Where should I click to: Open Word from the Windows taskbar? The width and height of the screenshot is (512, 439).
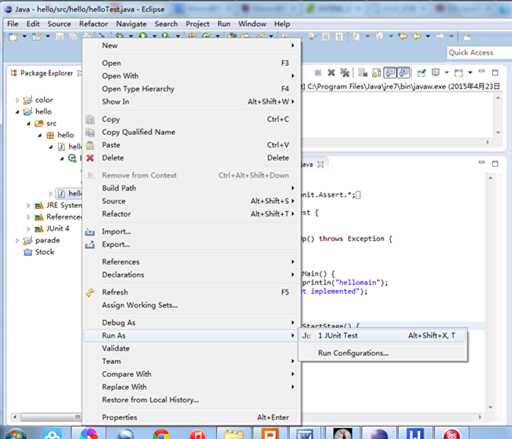pyautogui.click(x=305, y=434)
